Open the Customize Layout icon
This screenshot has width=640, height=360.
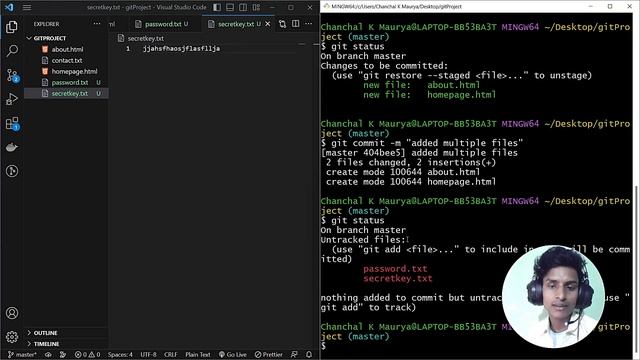pyautogui.click(x=256, y=7)
